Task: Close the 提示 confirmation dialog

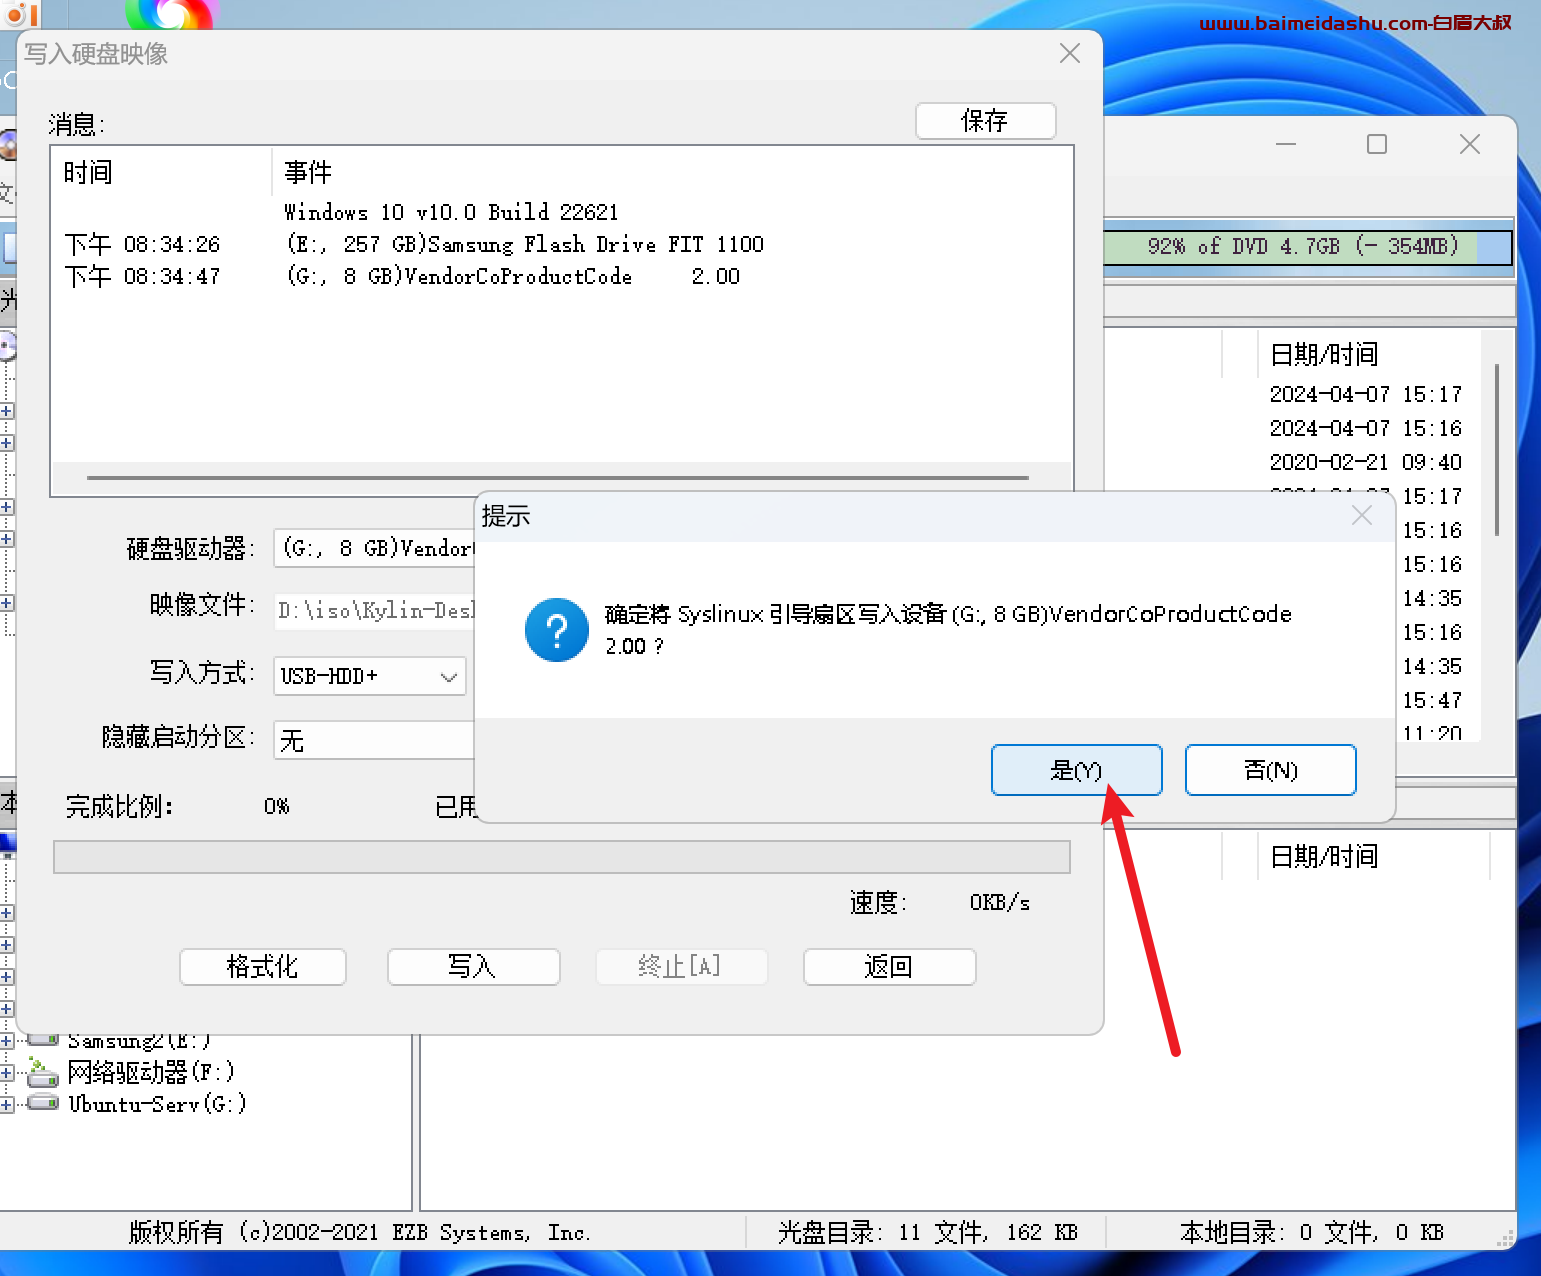Action: click(x=1361, y=516)
